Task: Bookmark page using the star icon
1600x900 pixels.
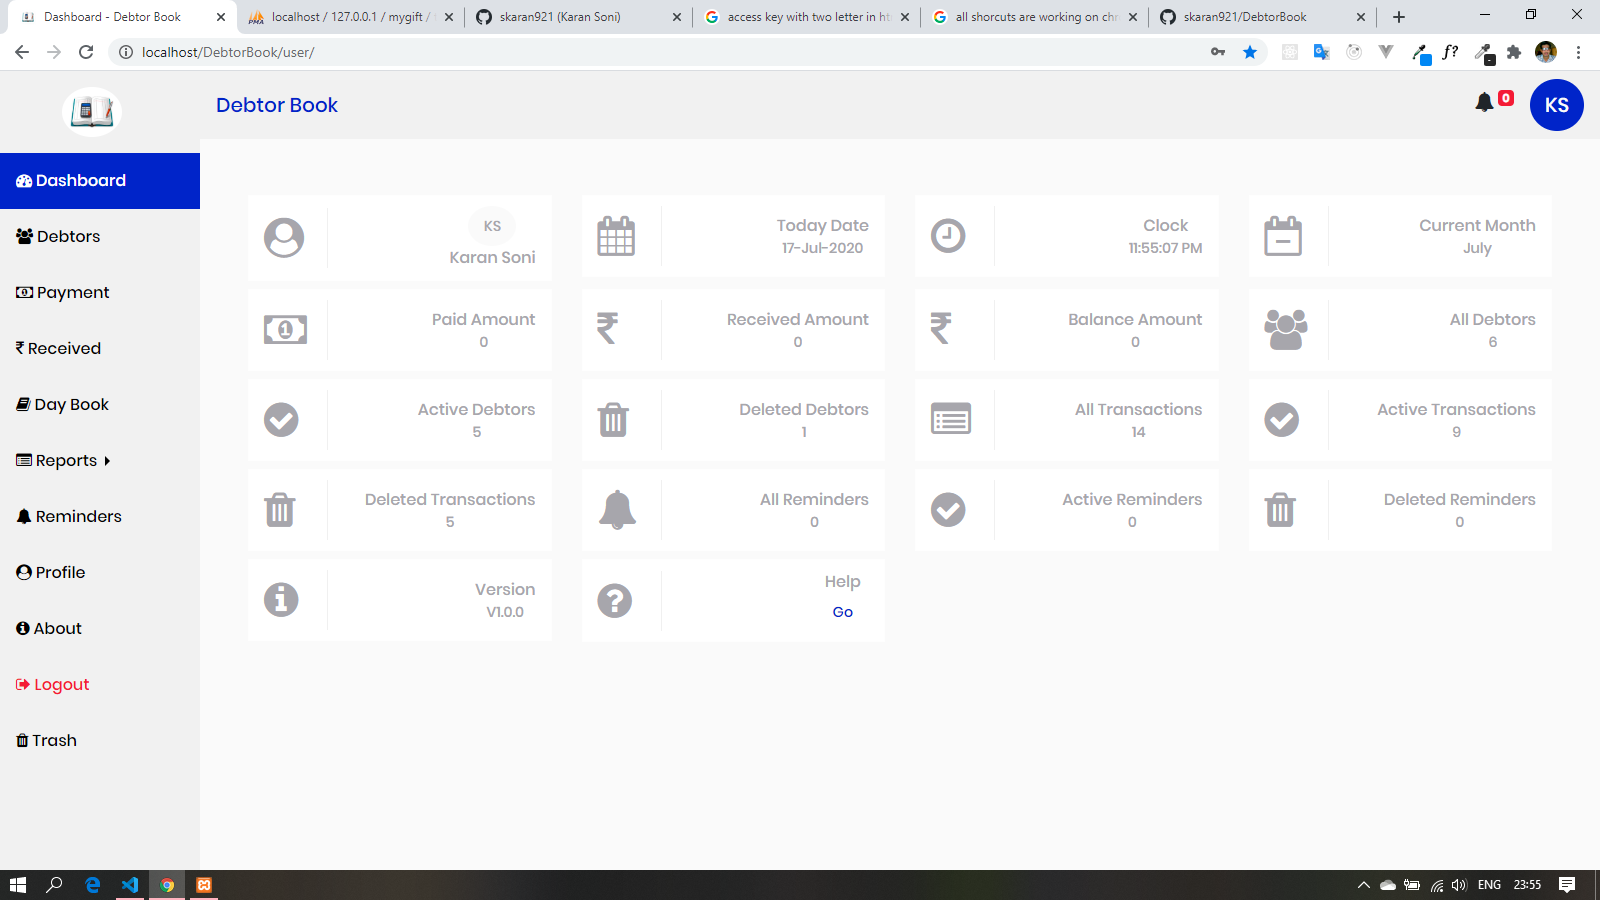Action: click(x=1250, y=52)
